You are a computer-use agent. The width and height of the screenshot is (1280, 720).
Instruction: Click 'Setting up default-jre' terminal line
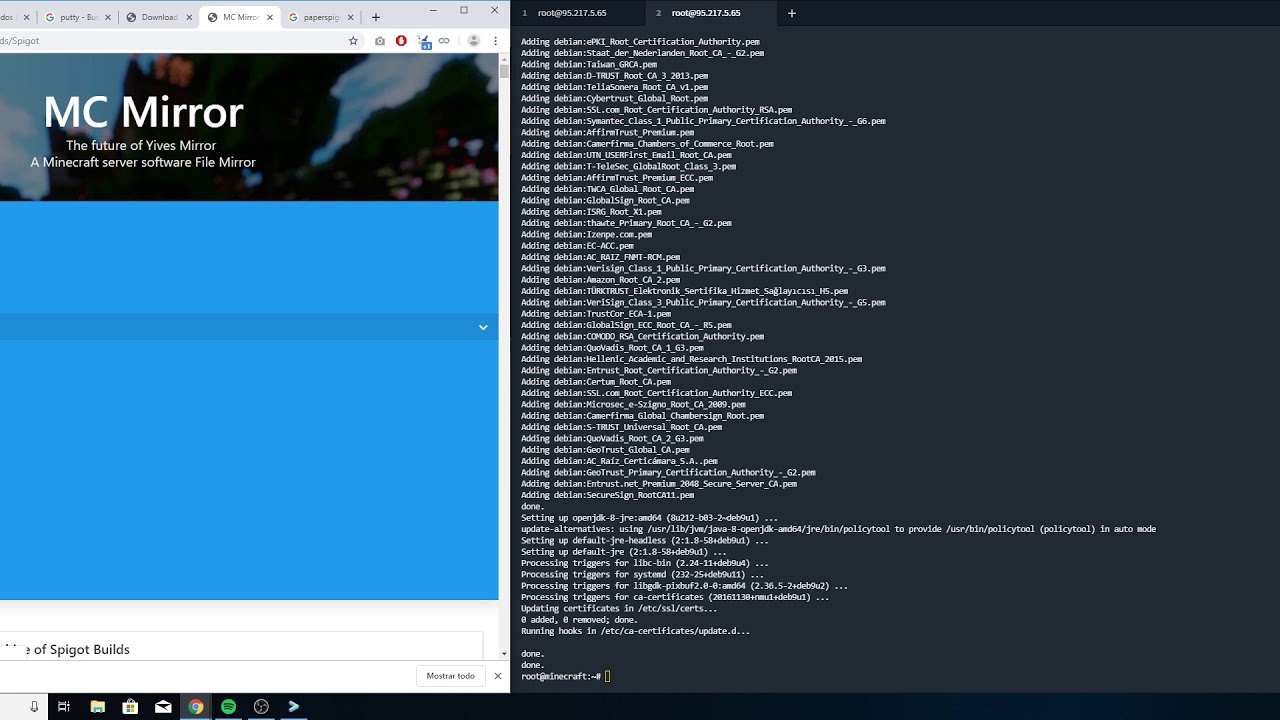(624, 551)
